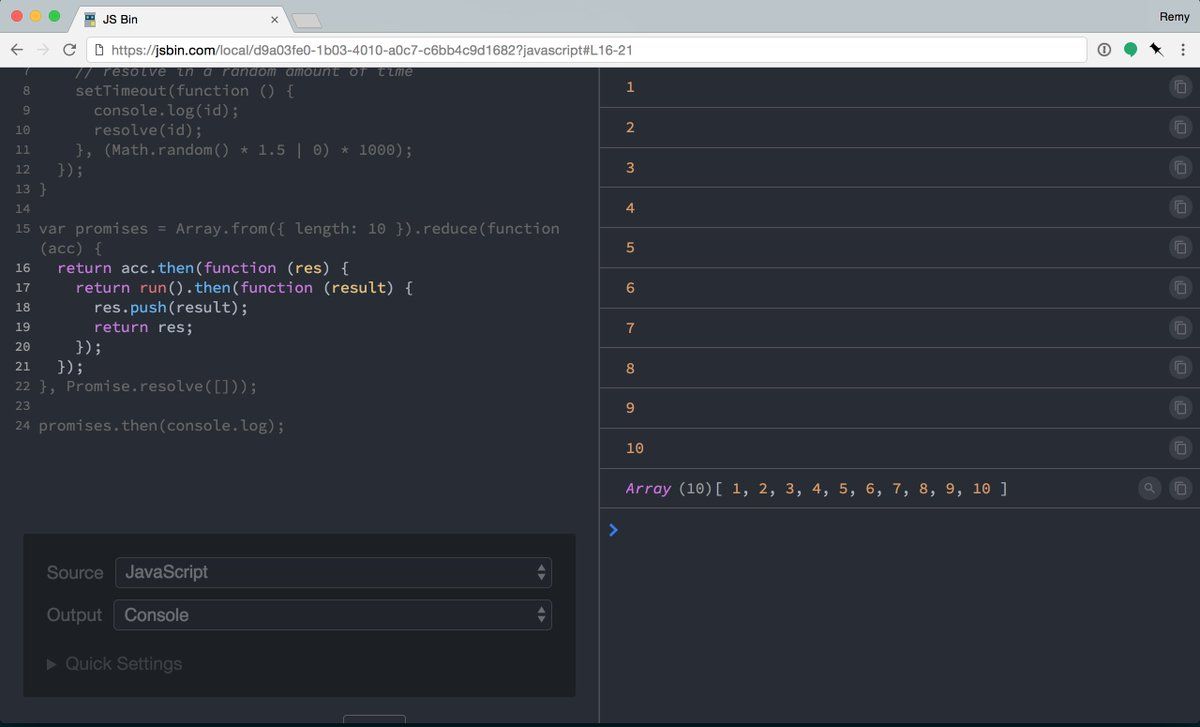Copy the console output line "5"
This screenshot has height=727, width=1200.
click(x=1180, y=248)
